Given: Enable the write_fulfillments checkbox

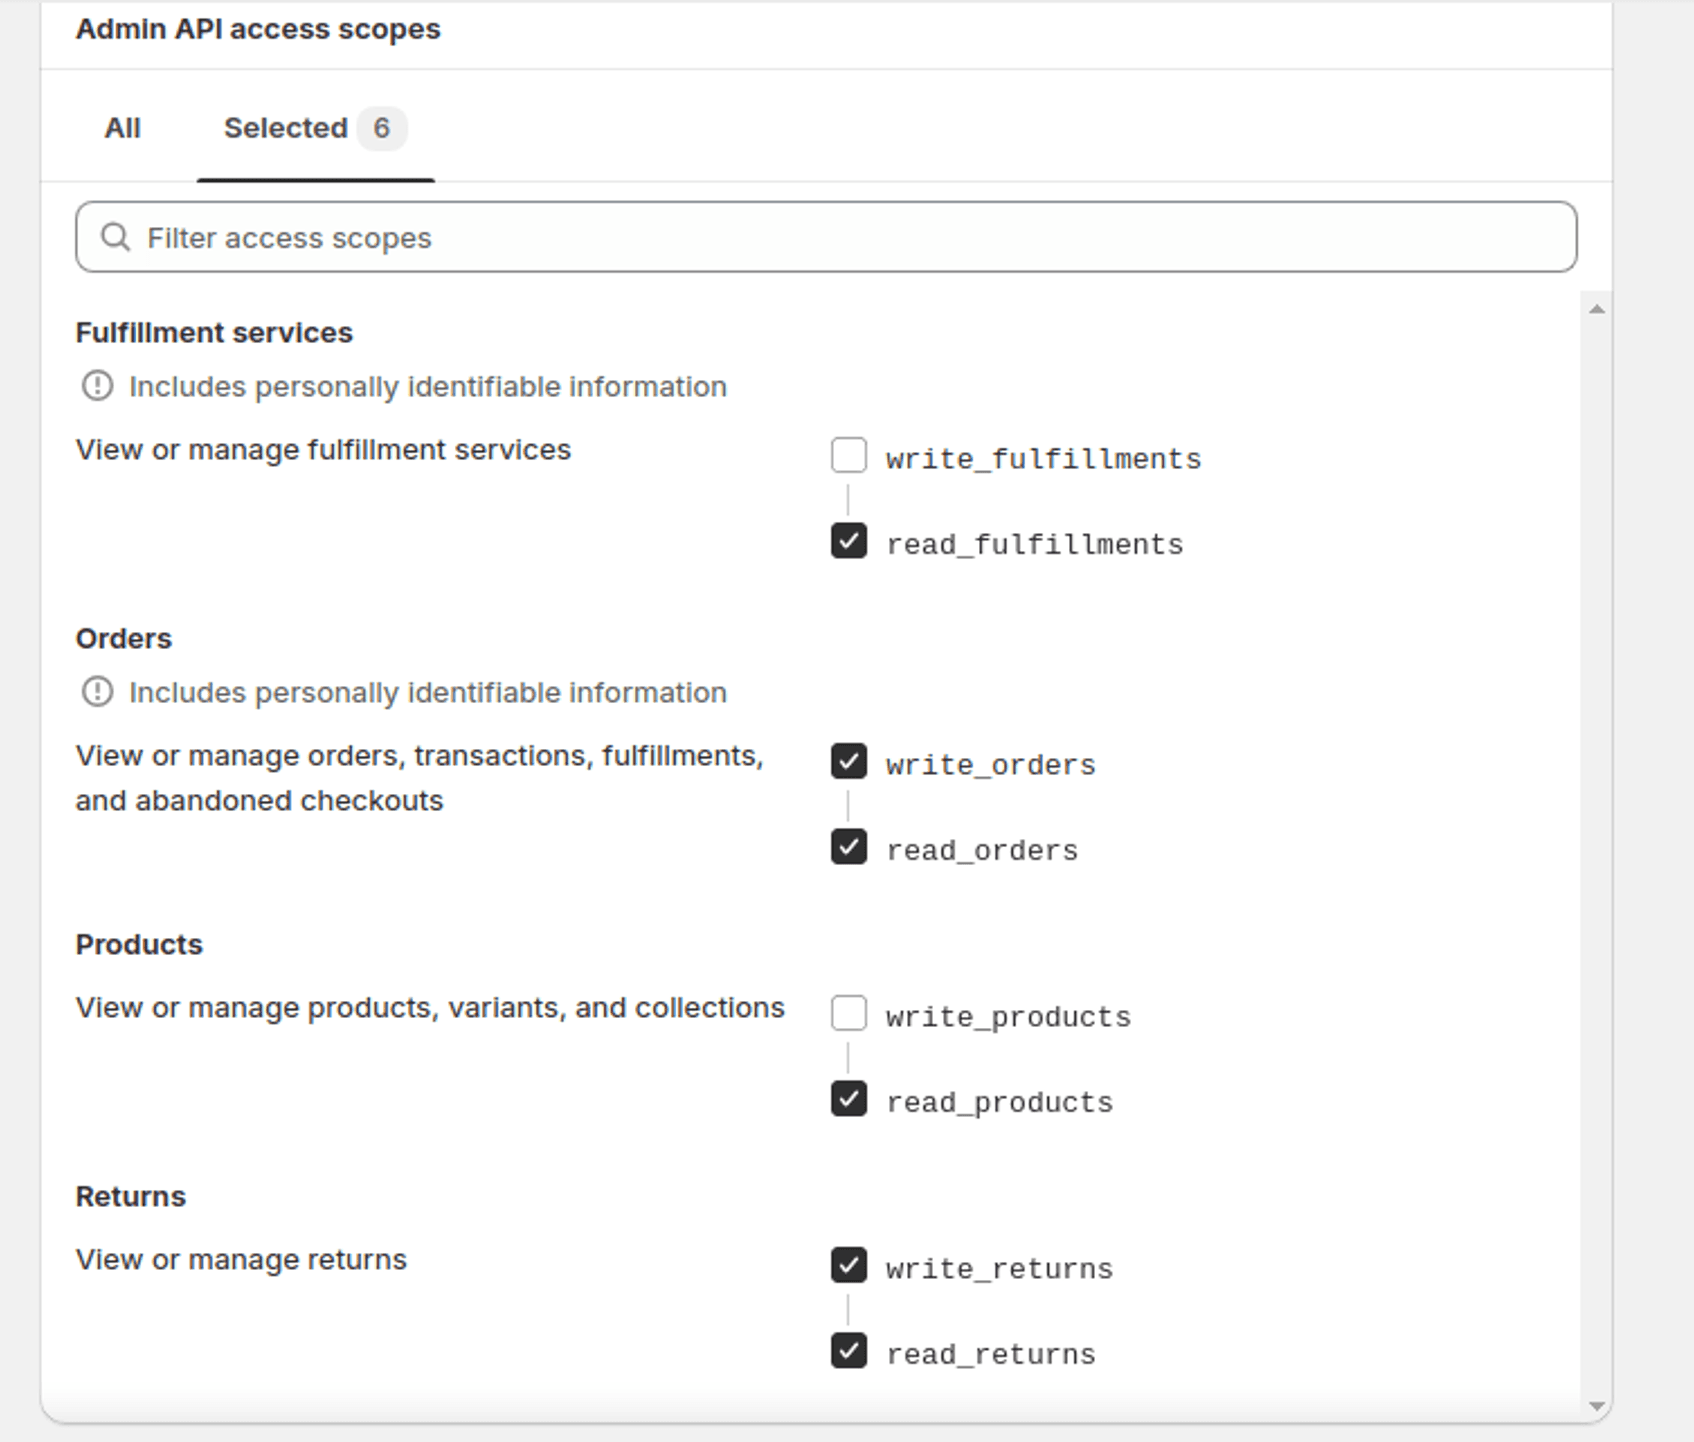Looking at the screenshot, I should click(849, 456).
